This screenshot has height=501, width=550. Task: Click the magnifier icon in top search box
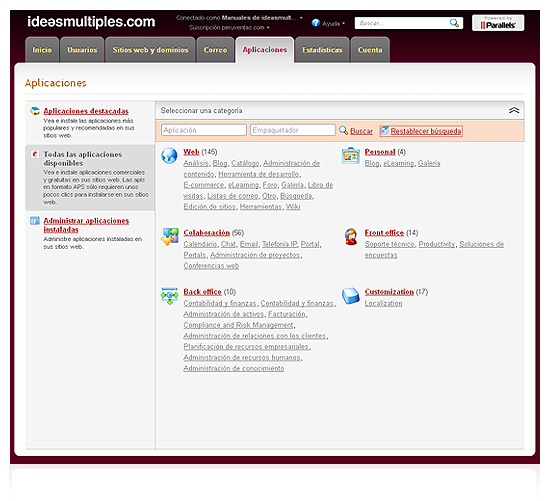point(454,23)
